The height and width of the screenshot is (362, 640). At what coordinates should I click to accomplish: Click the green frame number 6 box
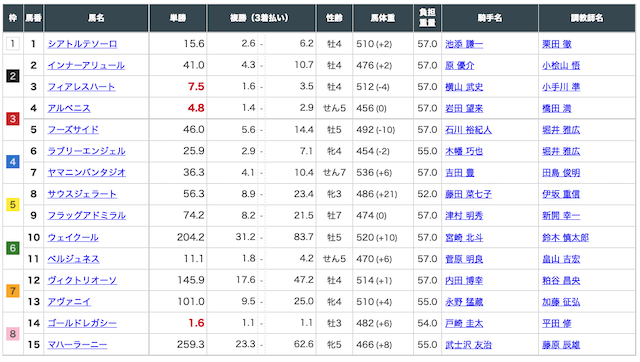(13, 248)
